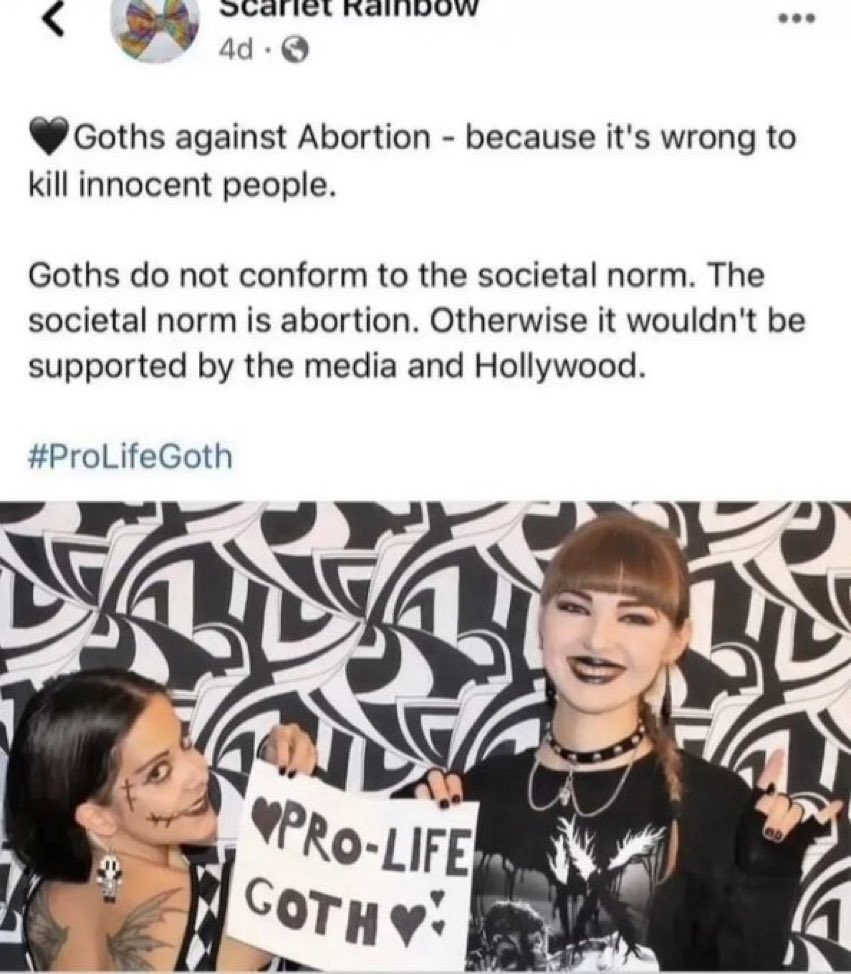The width and height of the screenshot is (851, 974).
Task: Click the globe public privacy icon
Action: (295, 50)
